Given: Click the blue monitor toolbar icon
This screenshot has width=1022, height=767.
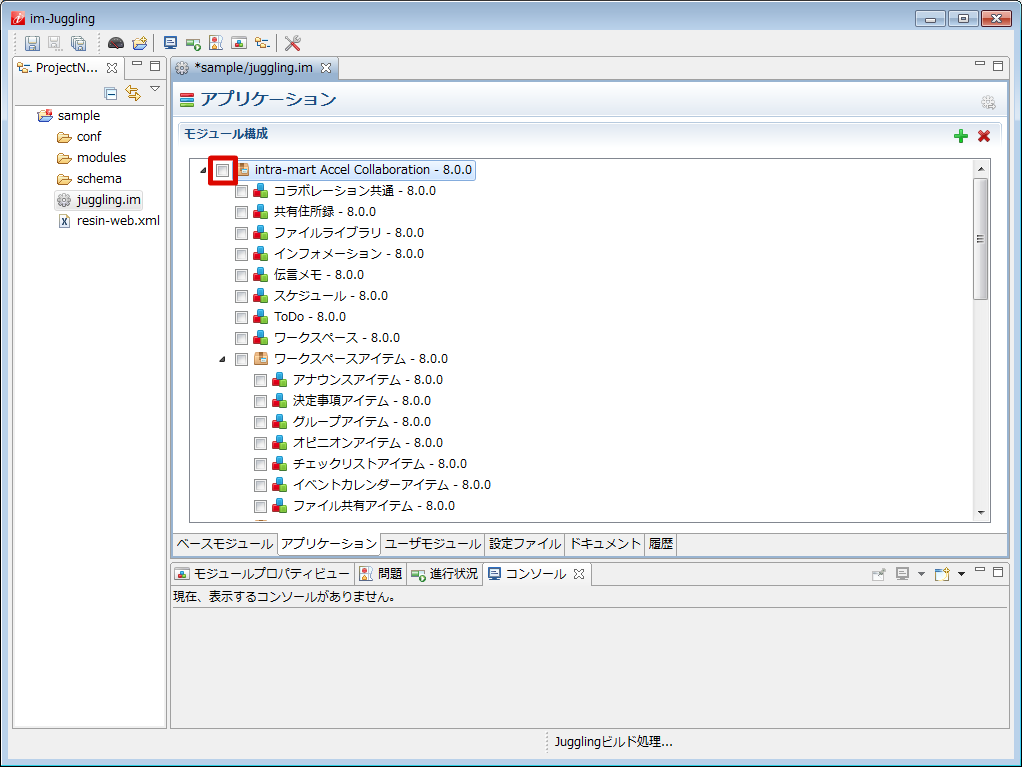Looking at the screenshot, I should [170, 43].
